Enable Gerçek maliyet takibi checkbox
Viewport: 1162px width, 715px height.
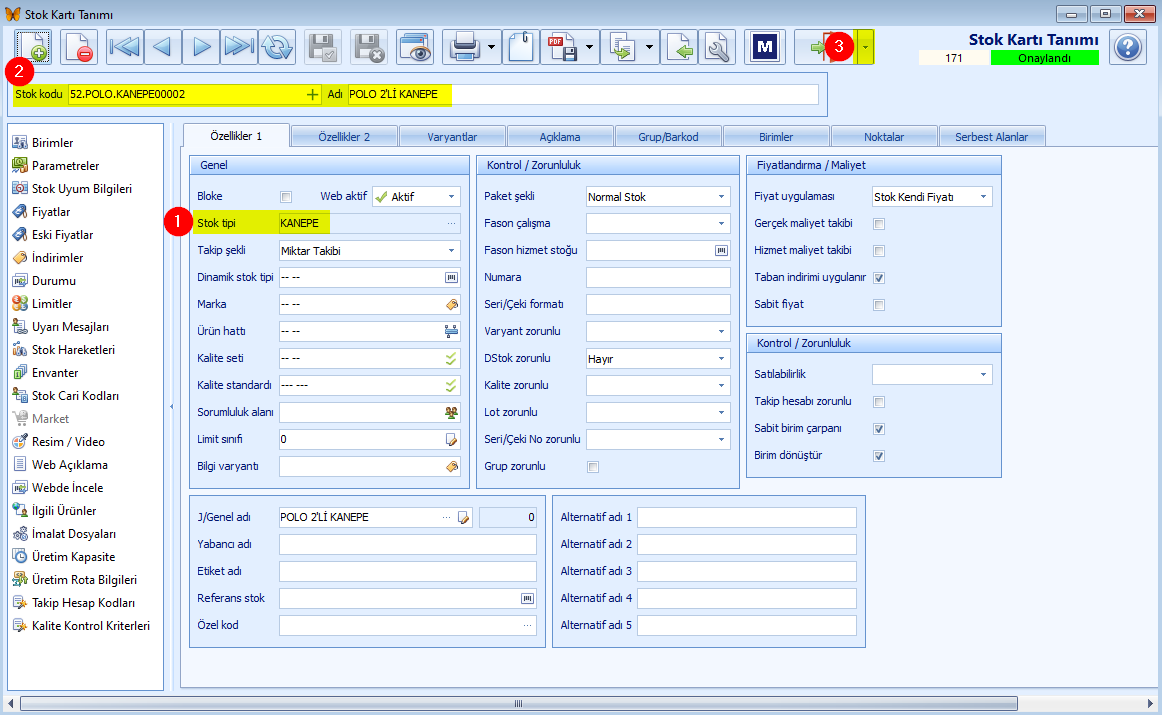[879, 224]
